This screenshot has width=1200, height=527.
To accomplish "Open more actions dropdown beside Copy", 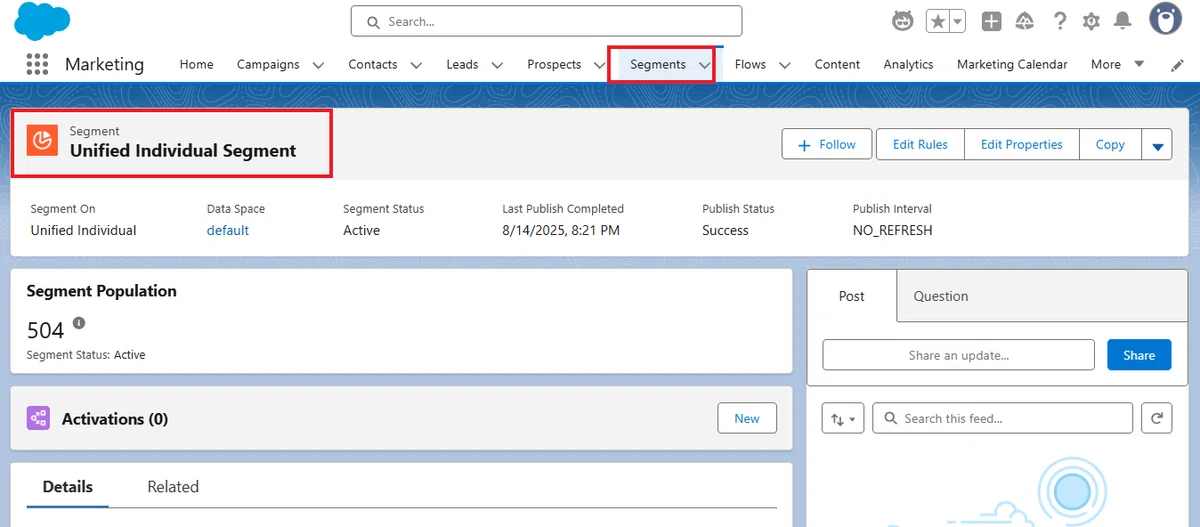I will [1157, 145].
